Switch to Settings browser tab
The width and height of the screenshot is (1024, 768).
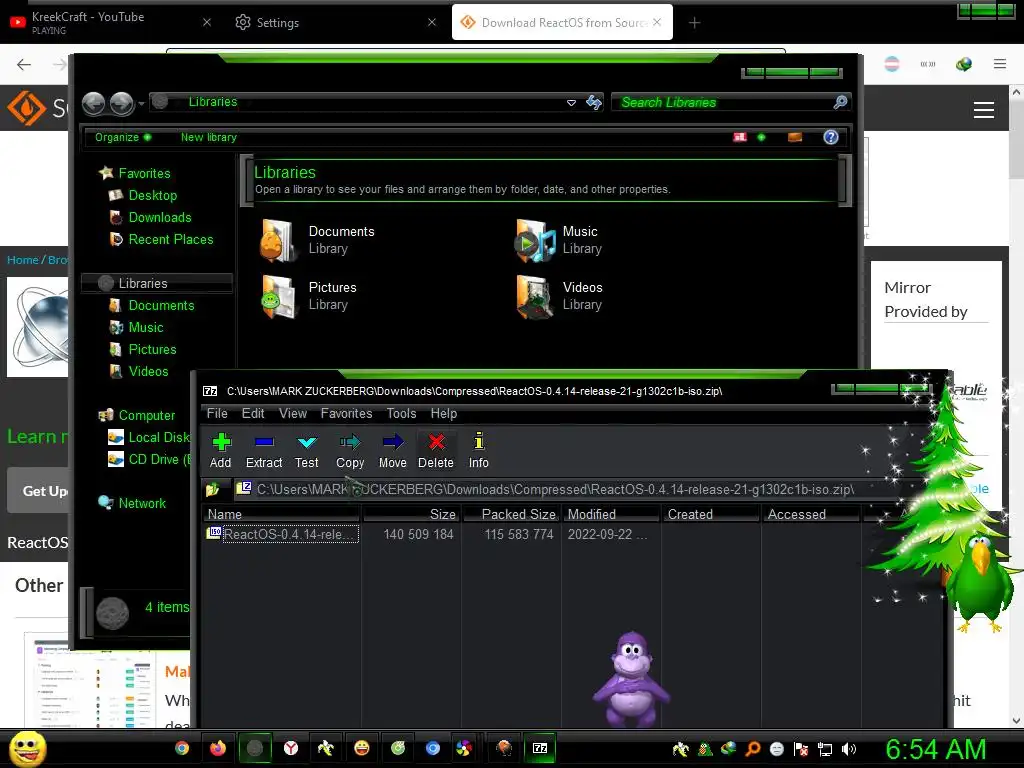333,22
